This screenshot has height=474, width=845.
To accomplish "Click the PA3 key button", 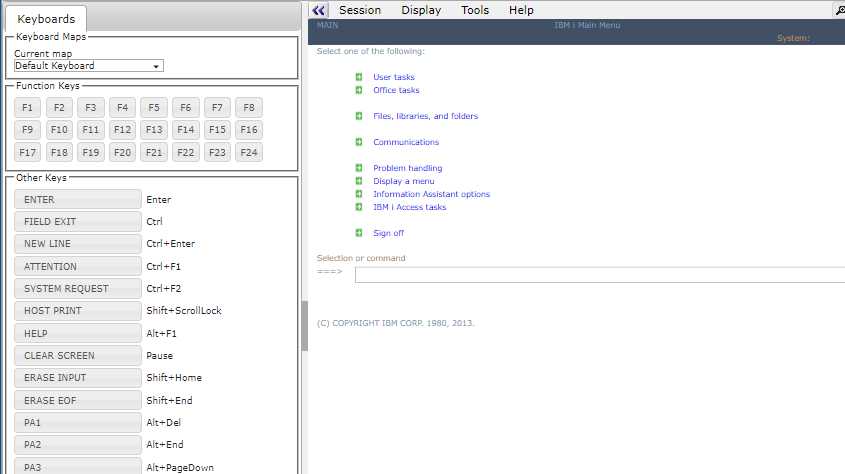I will pyautogui.click(x=78, y=466).
